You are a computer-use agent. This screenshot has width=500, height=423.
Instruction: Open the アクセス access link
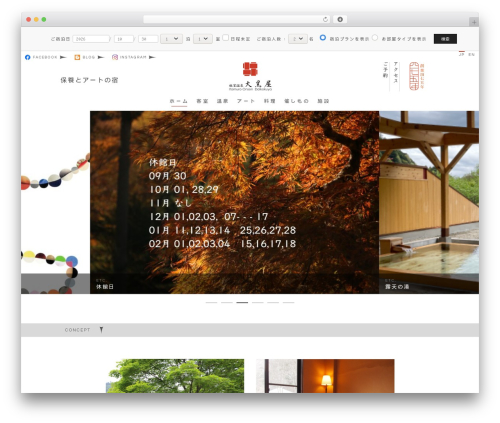(x=396, y=72)
